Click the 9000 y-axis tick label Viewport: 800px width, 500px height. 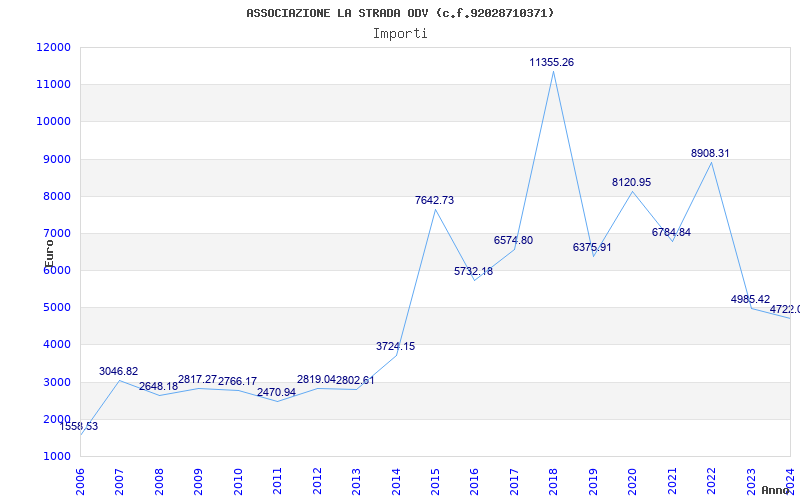pos(56,159)
